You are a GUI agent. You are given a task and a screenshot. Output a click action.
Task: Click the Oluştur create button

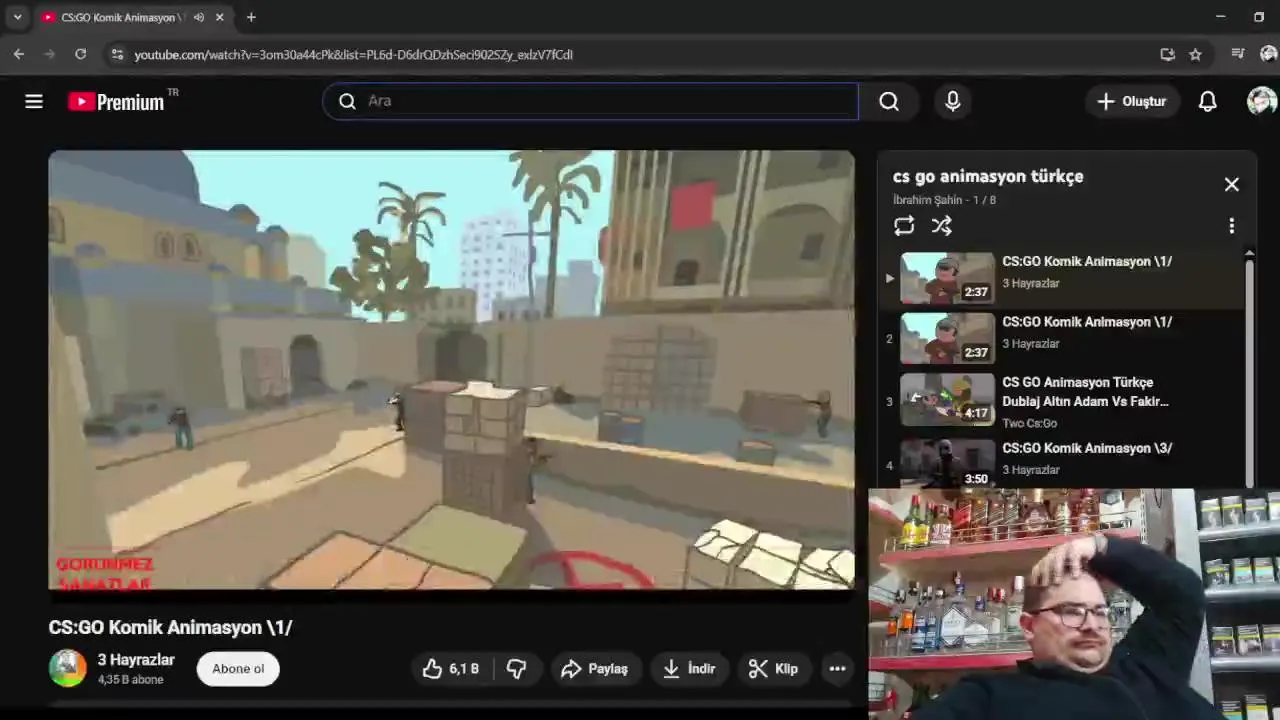[1131, 101]
